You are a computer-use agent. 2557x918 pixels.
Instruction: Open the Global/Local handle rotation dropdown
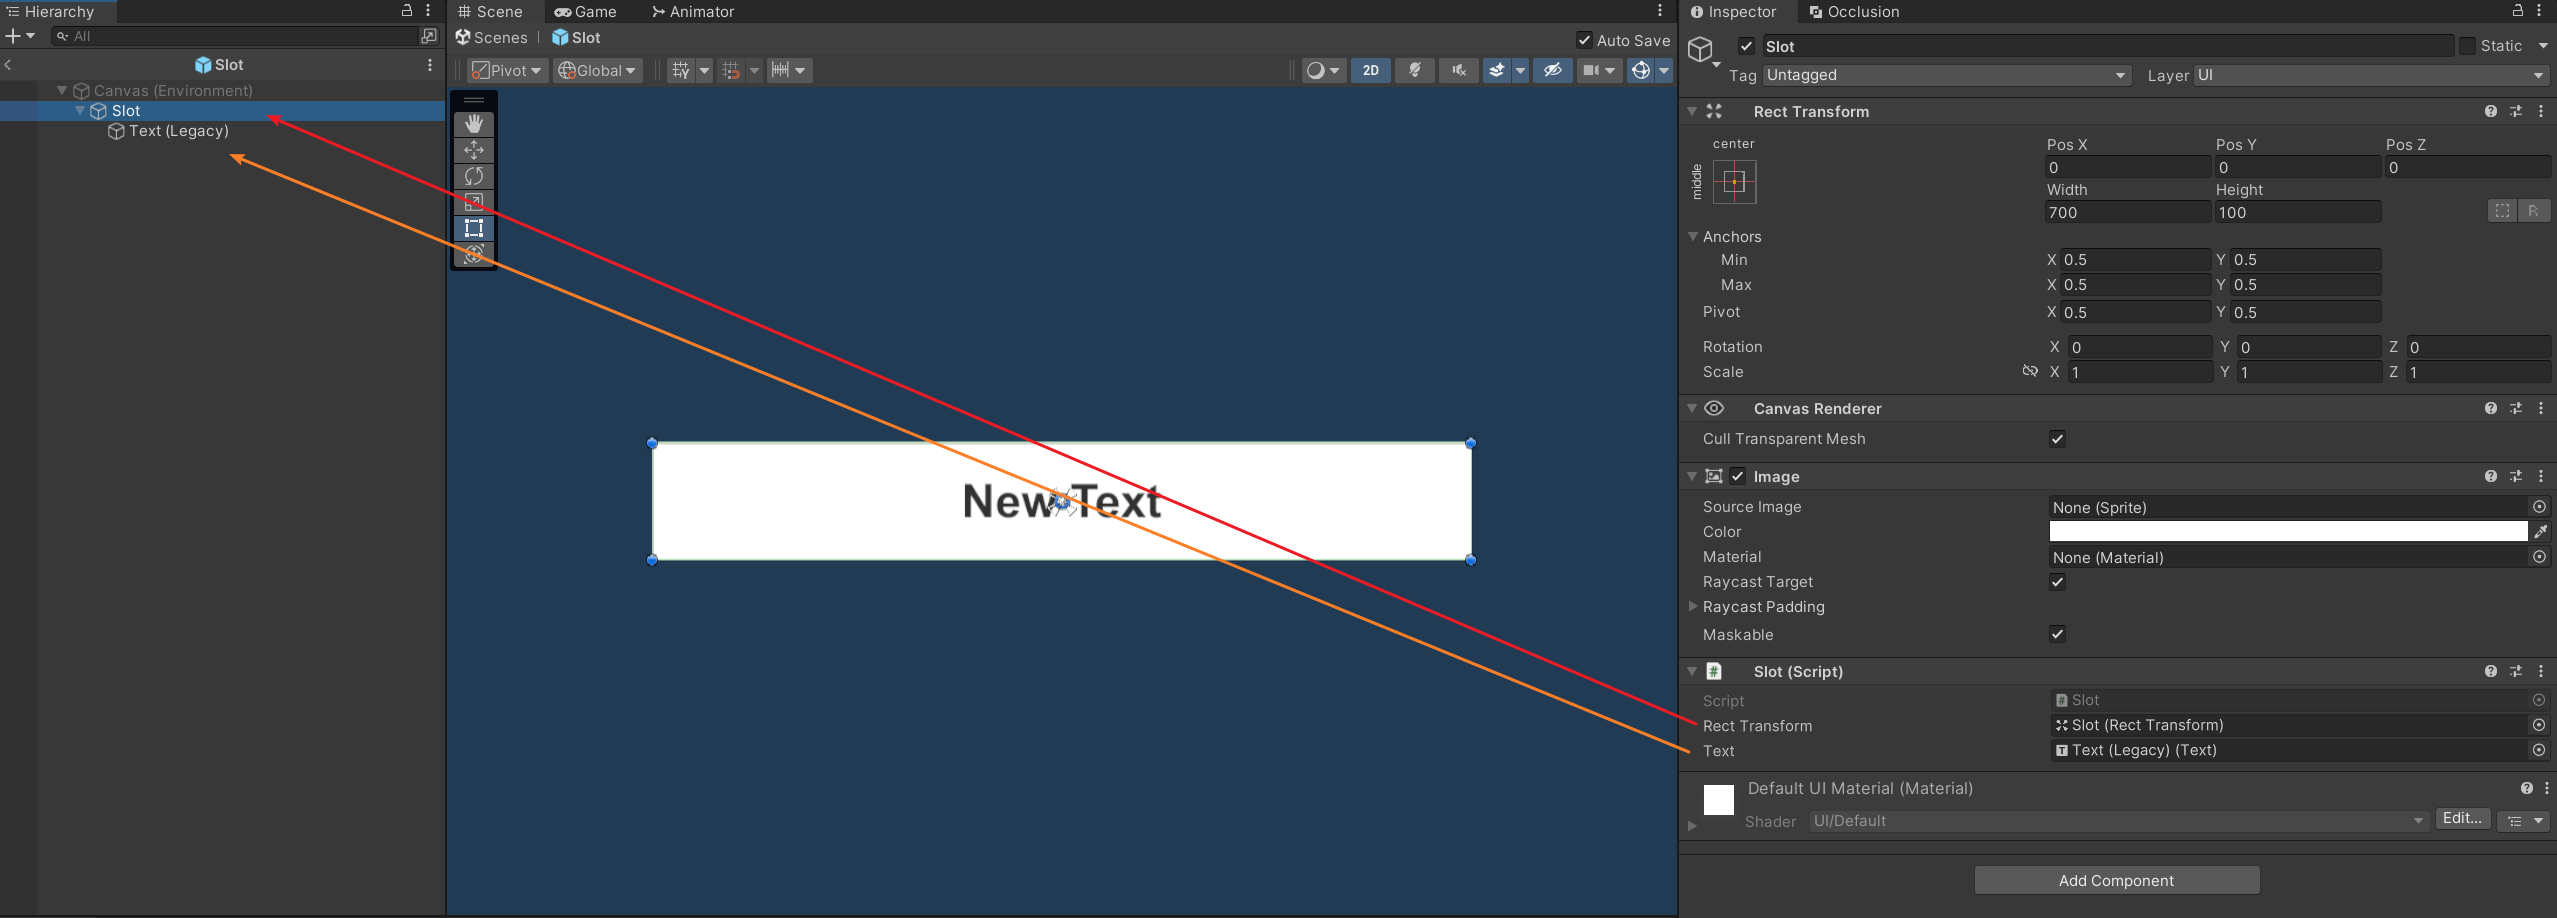pos(598,70)
